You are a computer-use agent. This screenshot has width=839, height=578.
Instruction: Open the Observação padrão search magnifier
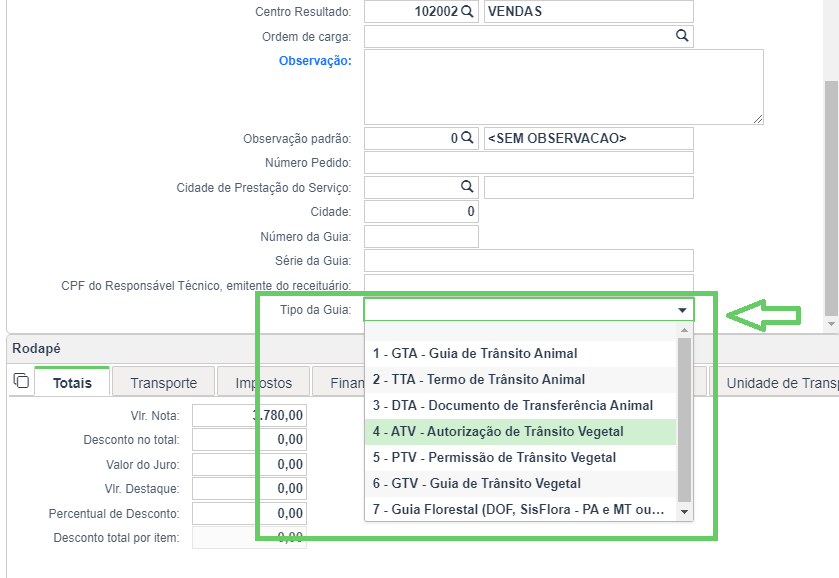click(467, 138)
